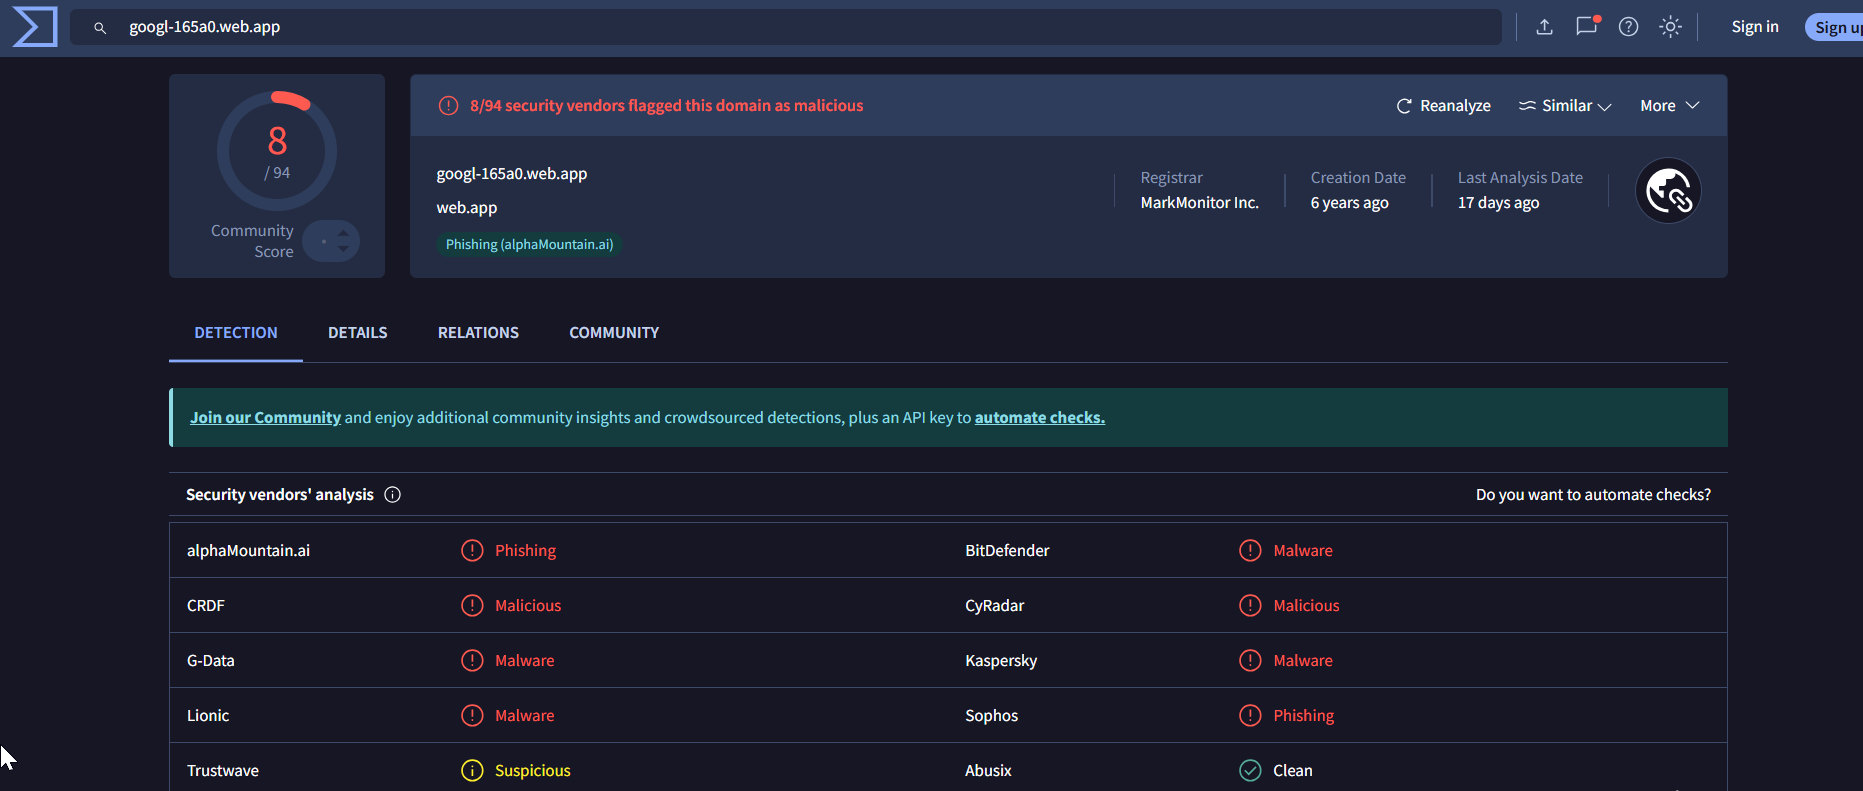This screenshot has width=1863, height=791.
Task: Click Abusix Clean checkmark icon
Action: 1250,771
